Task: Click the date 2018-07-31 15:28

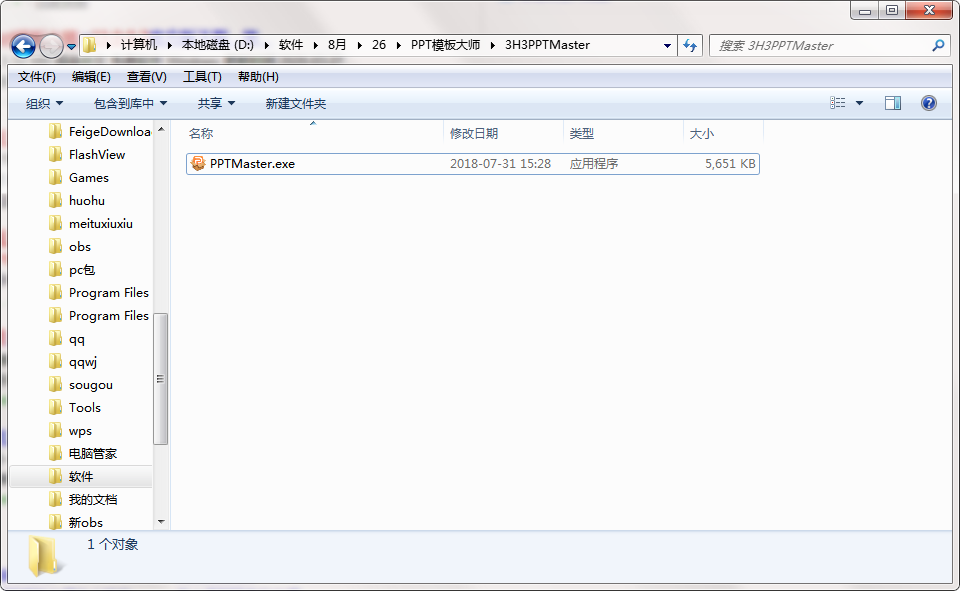Action: pos(500,164)
